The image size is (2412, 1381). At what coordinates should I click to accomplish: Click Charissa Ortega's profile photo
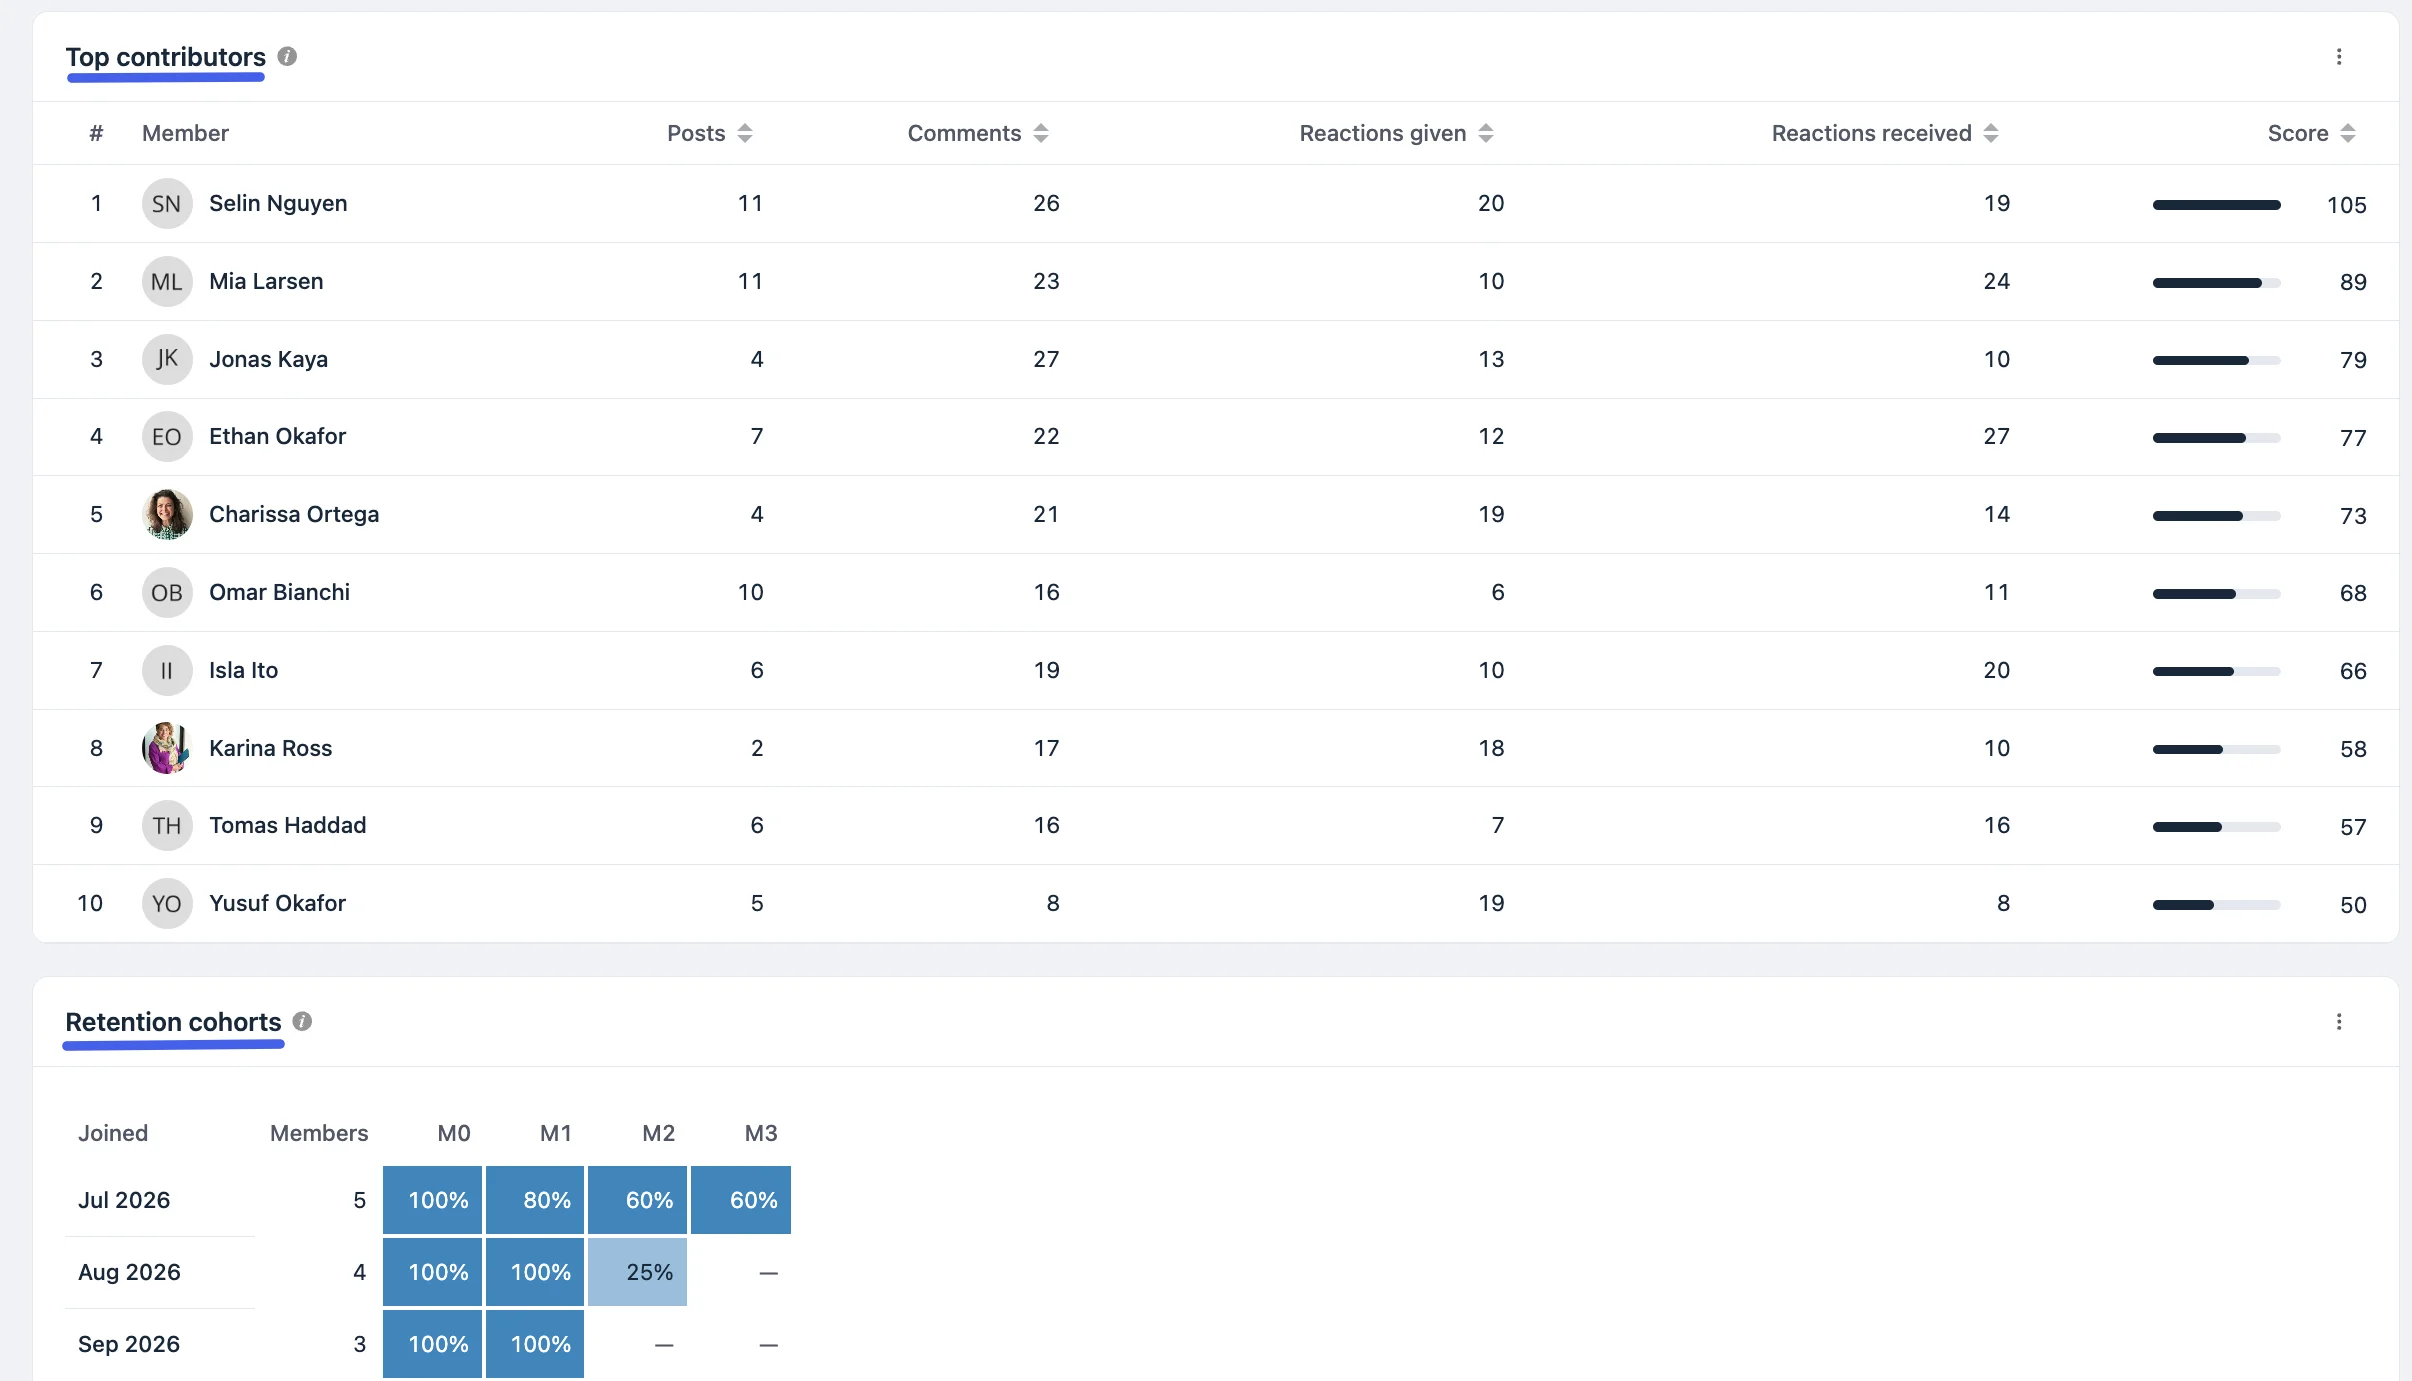pos(167,515)
